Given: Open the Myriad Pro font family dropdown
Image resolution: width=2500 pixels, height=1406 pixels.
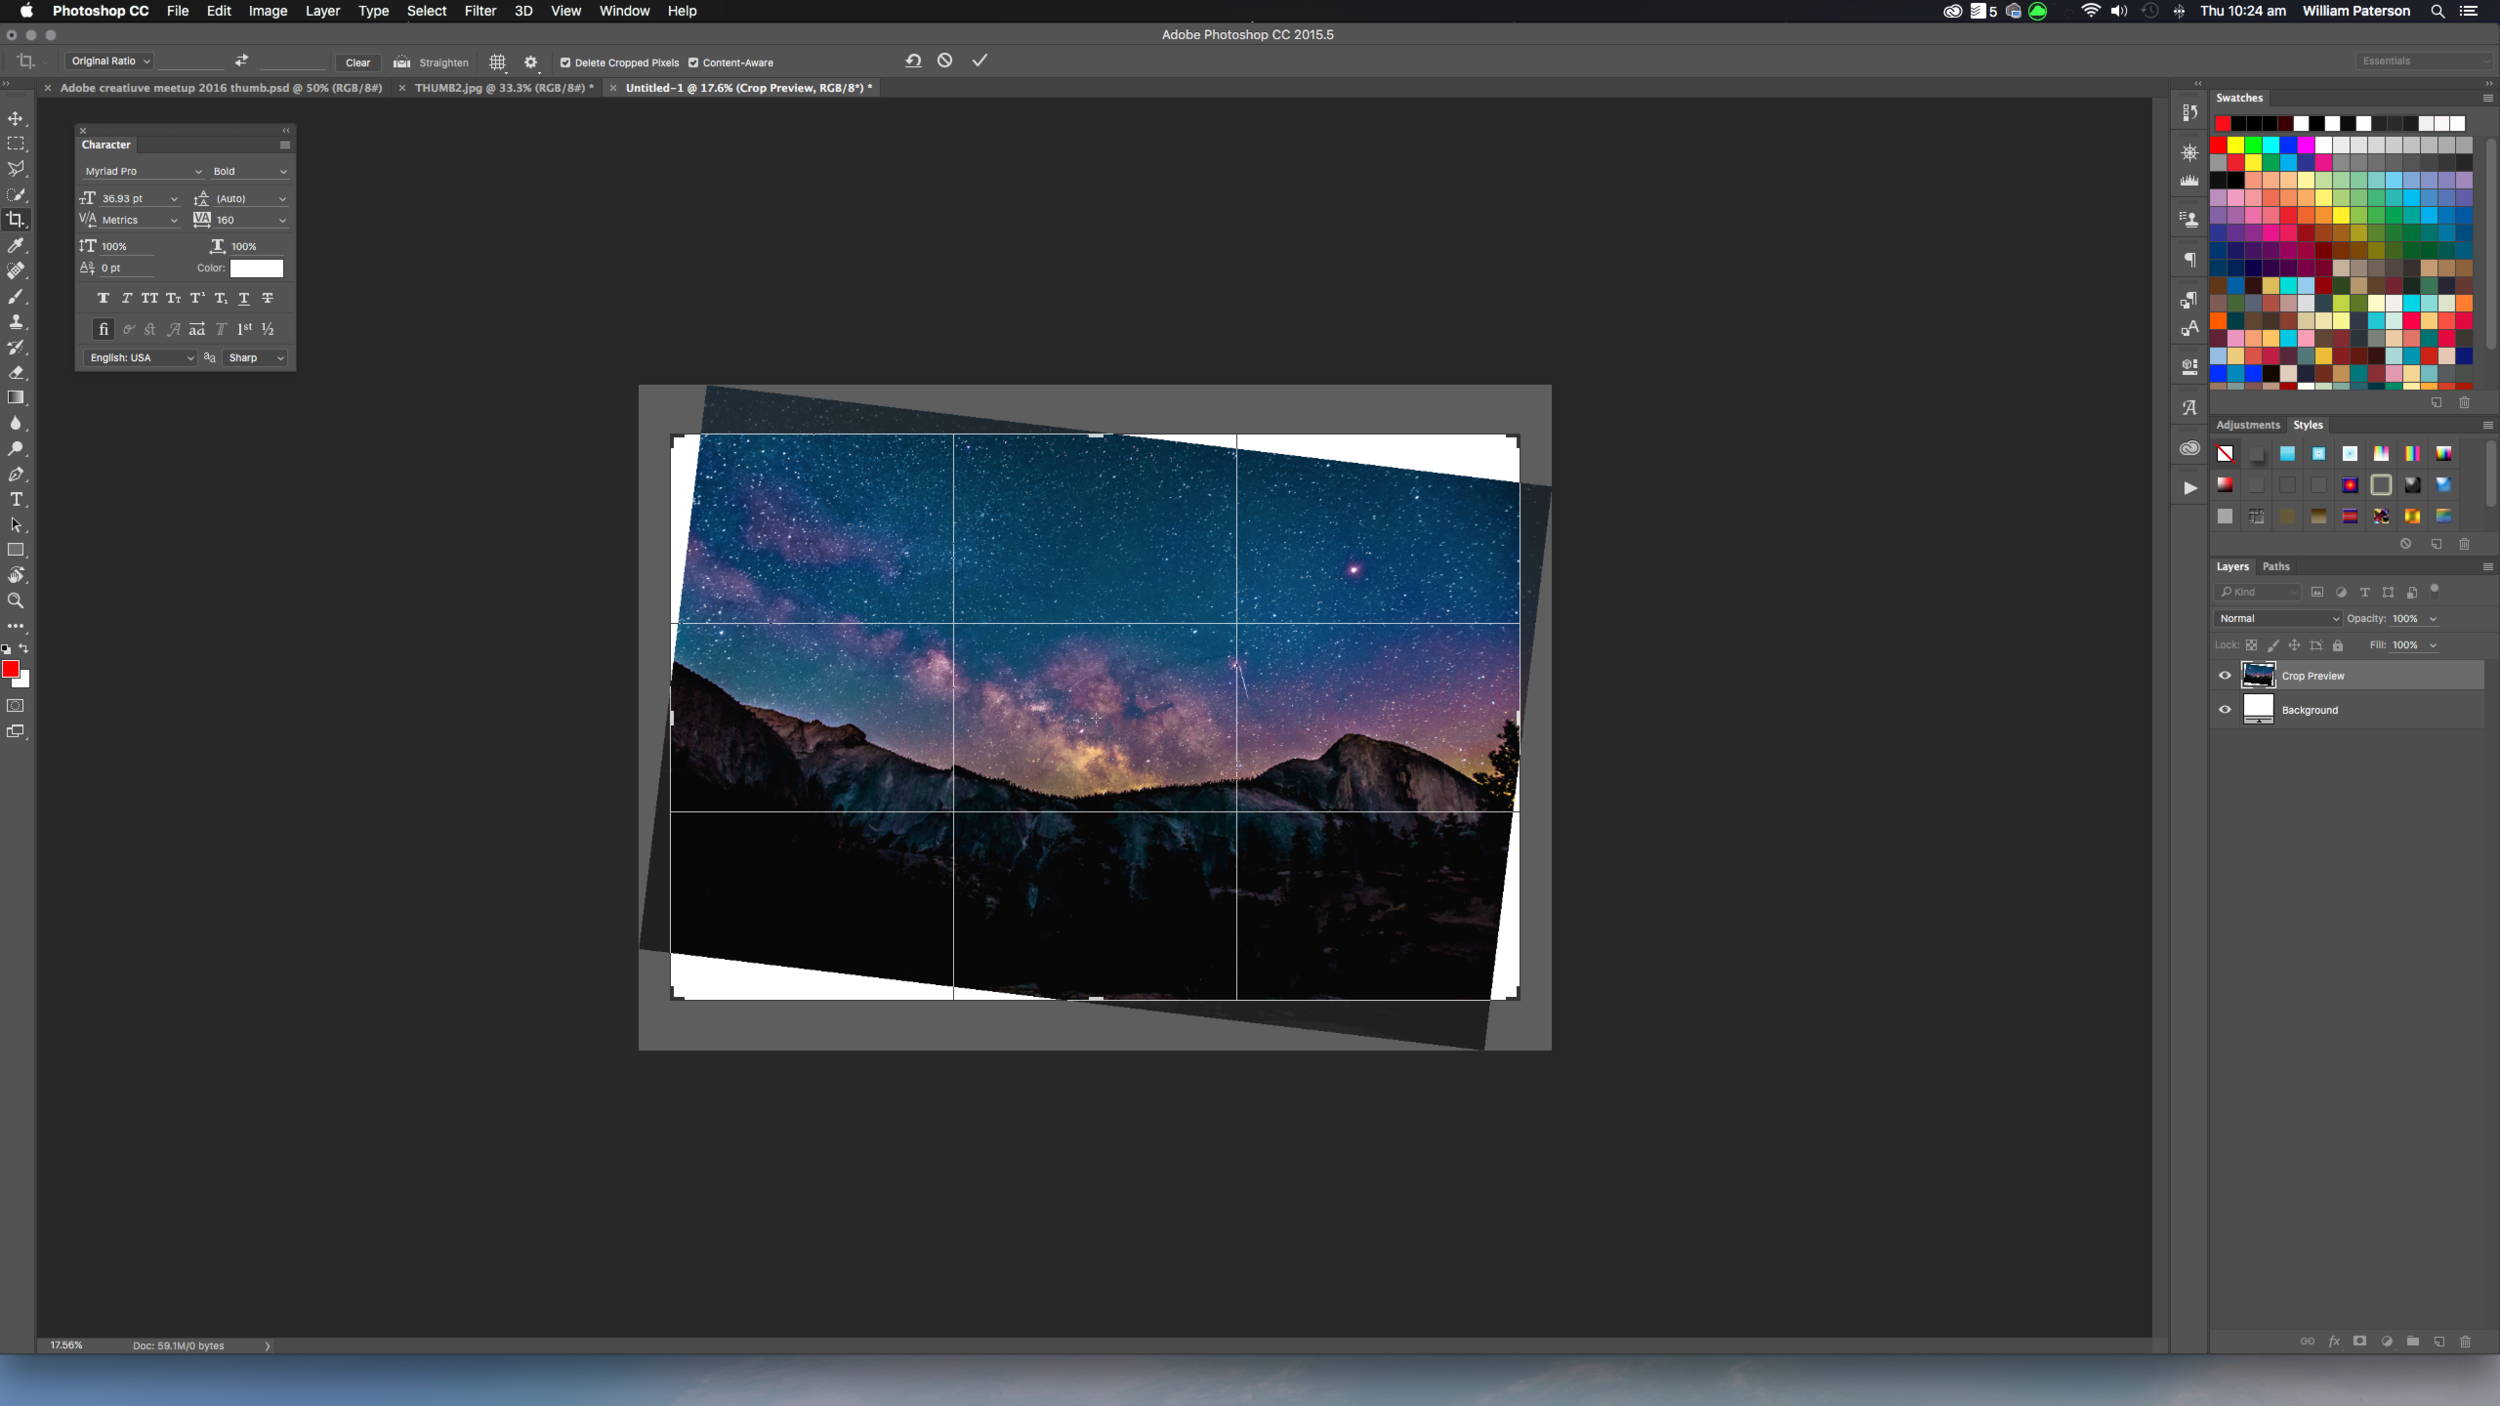Looking at the screenshot, I should [142, 171].
